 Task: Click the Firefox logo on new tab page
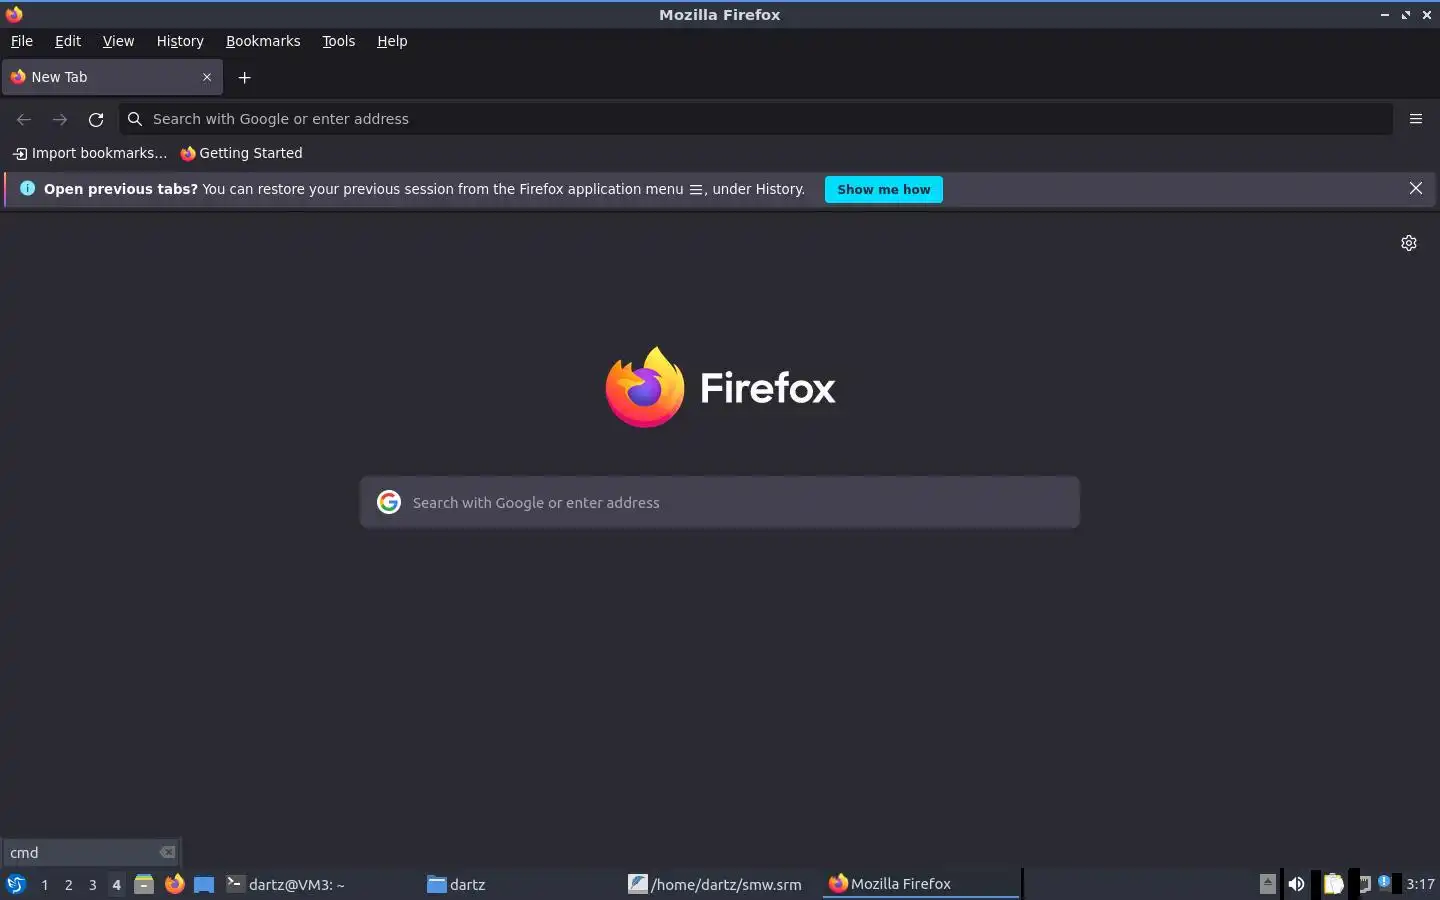coord(720,387)
